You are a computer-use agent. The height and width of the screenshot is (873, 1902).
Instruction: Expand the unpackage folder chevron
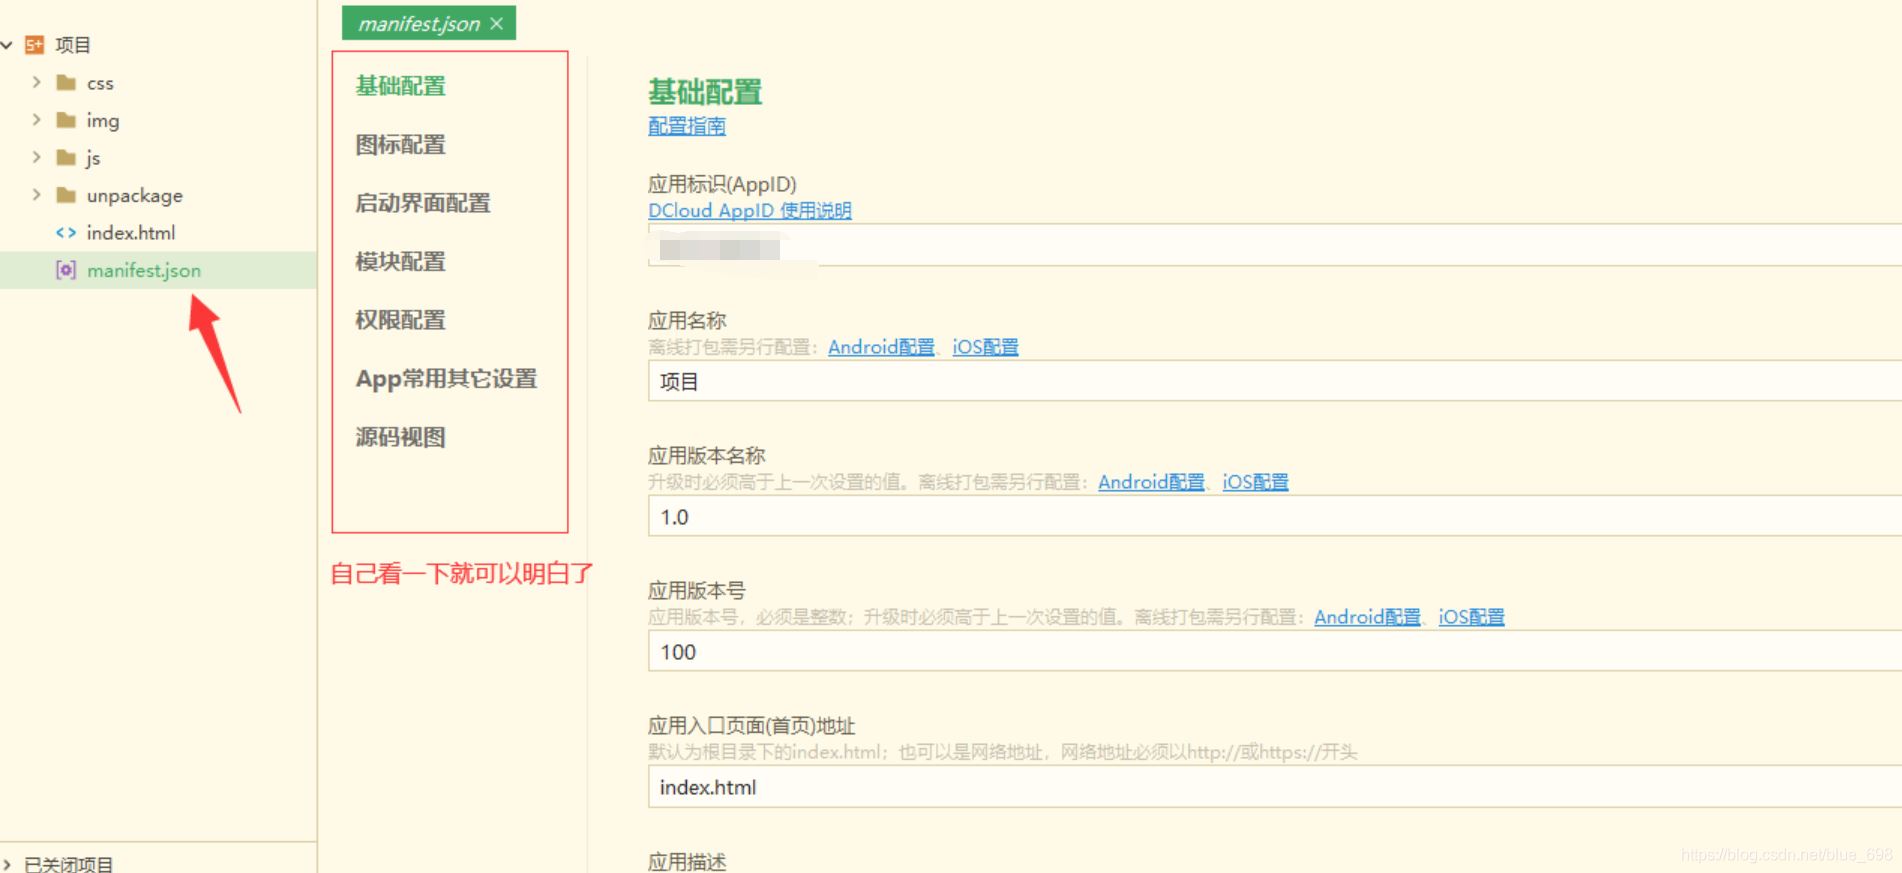tap(36, 195)
